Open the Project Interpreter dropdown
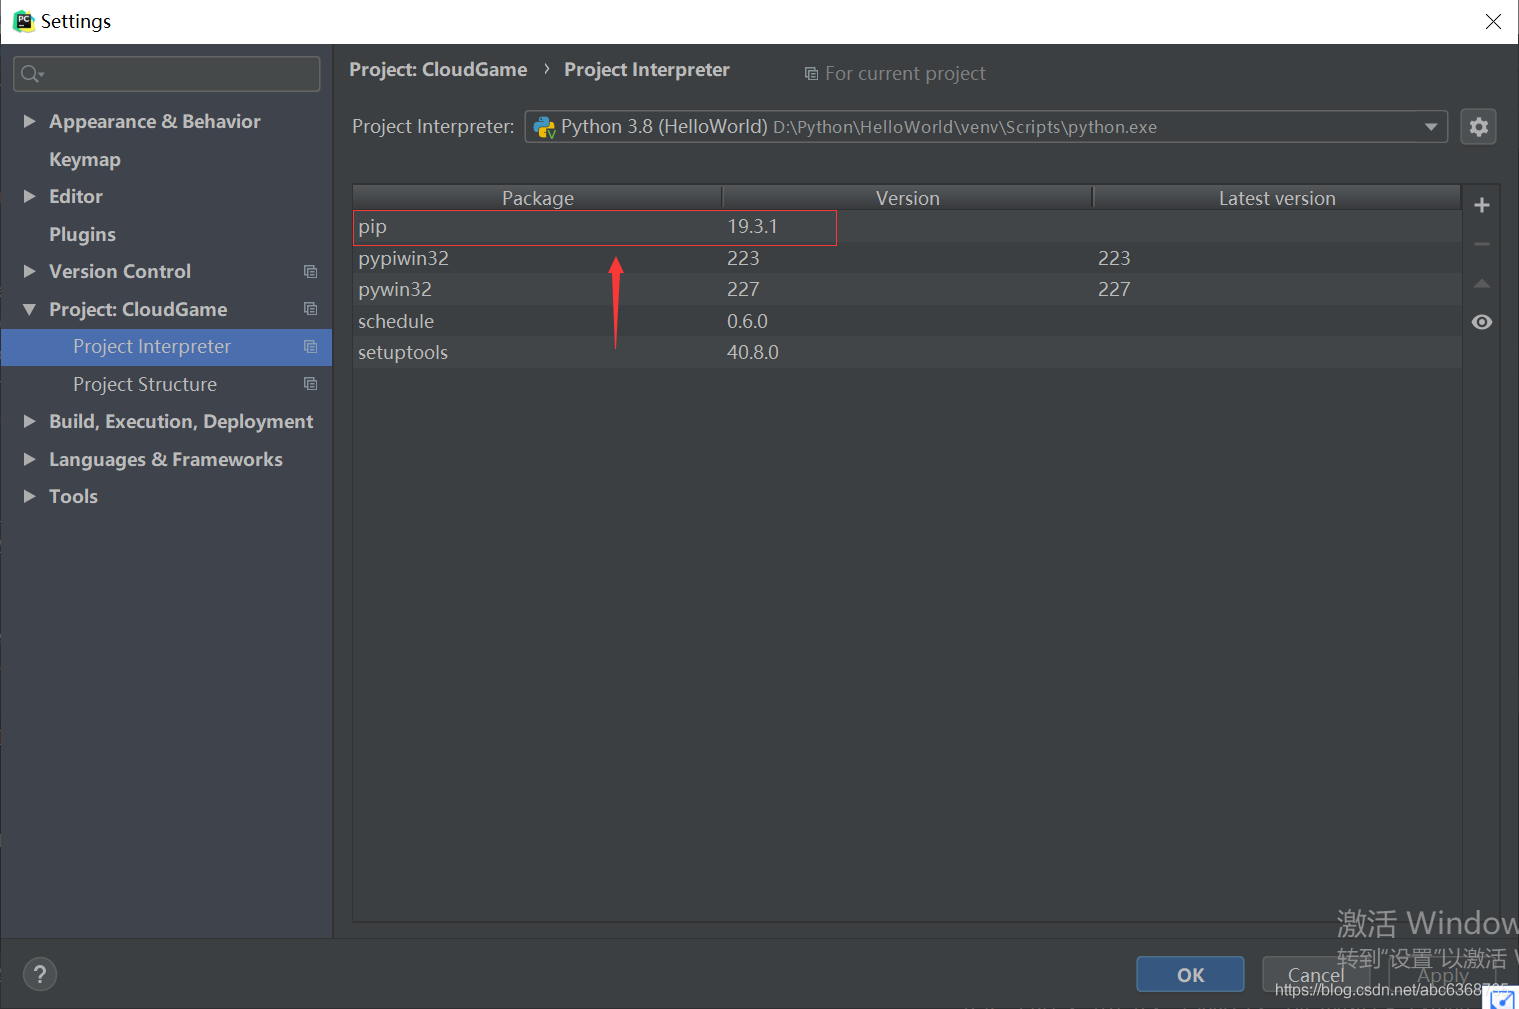 1430,127
